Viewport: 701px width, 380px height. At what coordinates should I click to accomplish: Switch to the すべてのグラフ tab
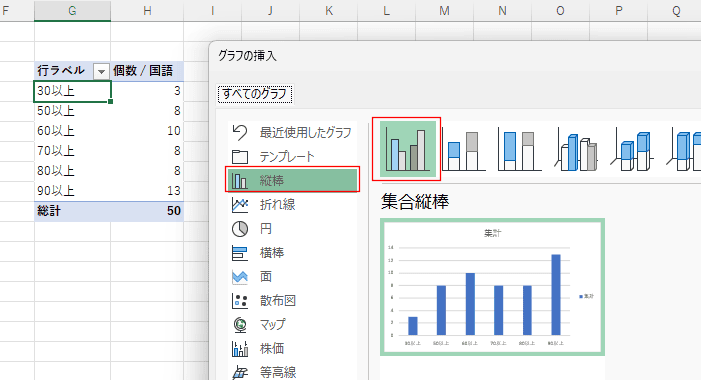[x=255, y=94]
